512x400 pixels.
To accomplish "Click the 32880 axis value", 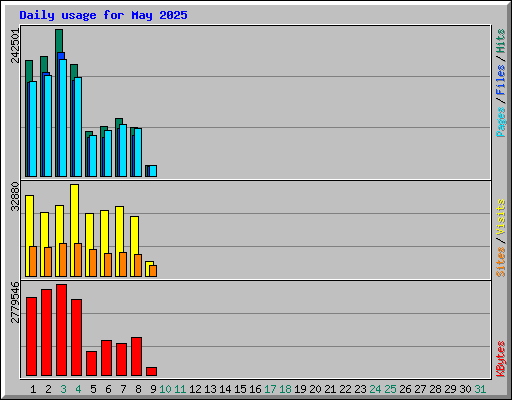I will pos(15,197).
